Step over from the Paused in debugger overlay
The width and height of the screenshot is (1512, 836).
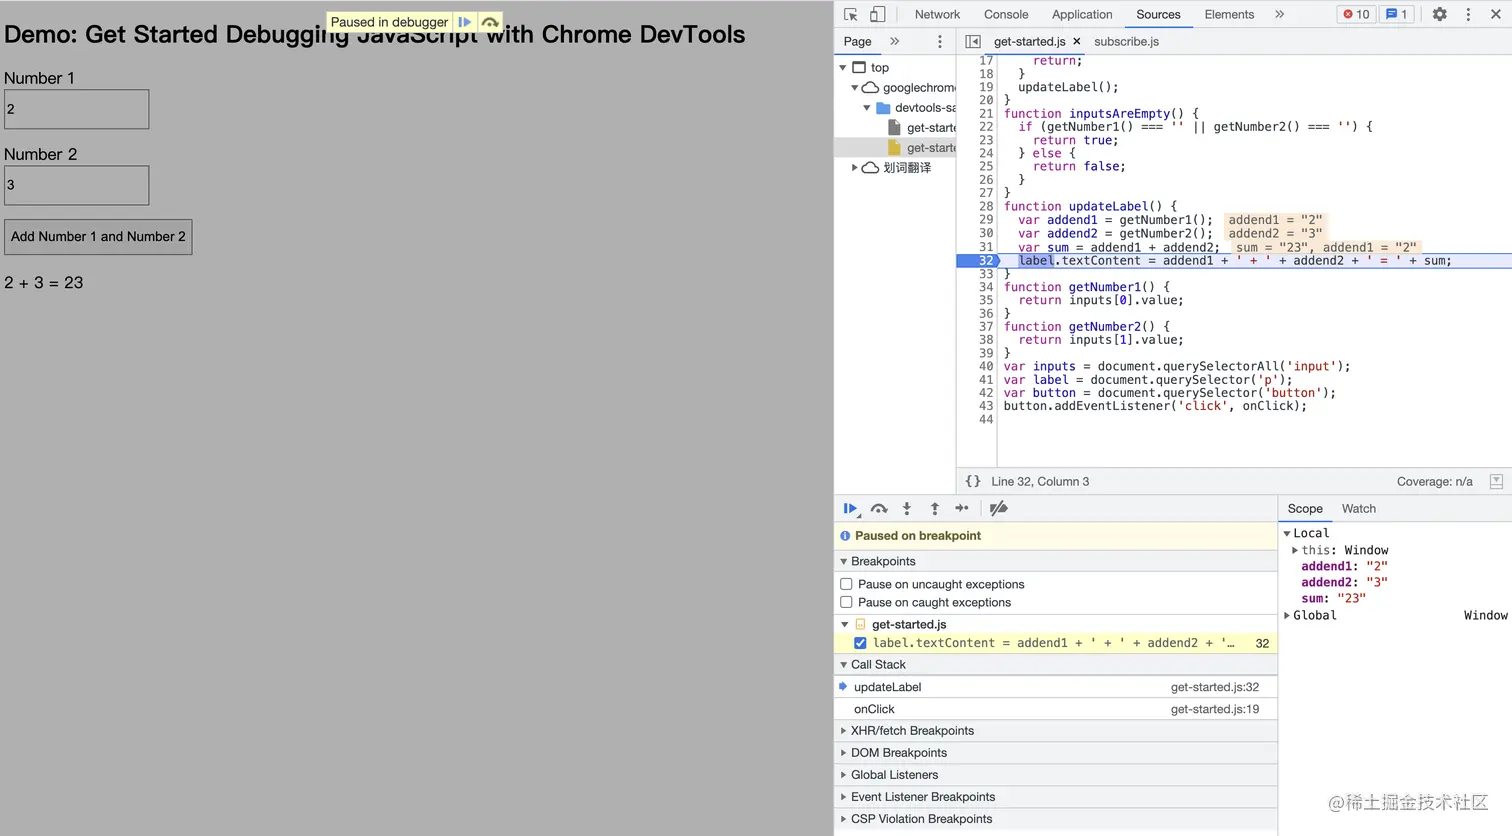coord(489,22)
